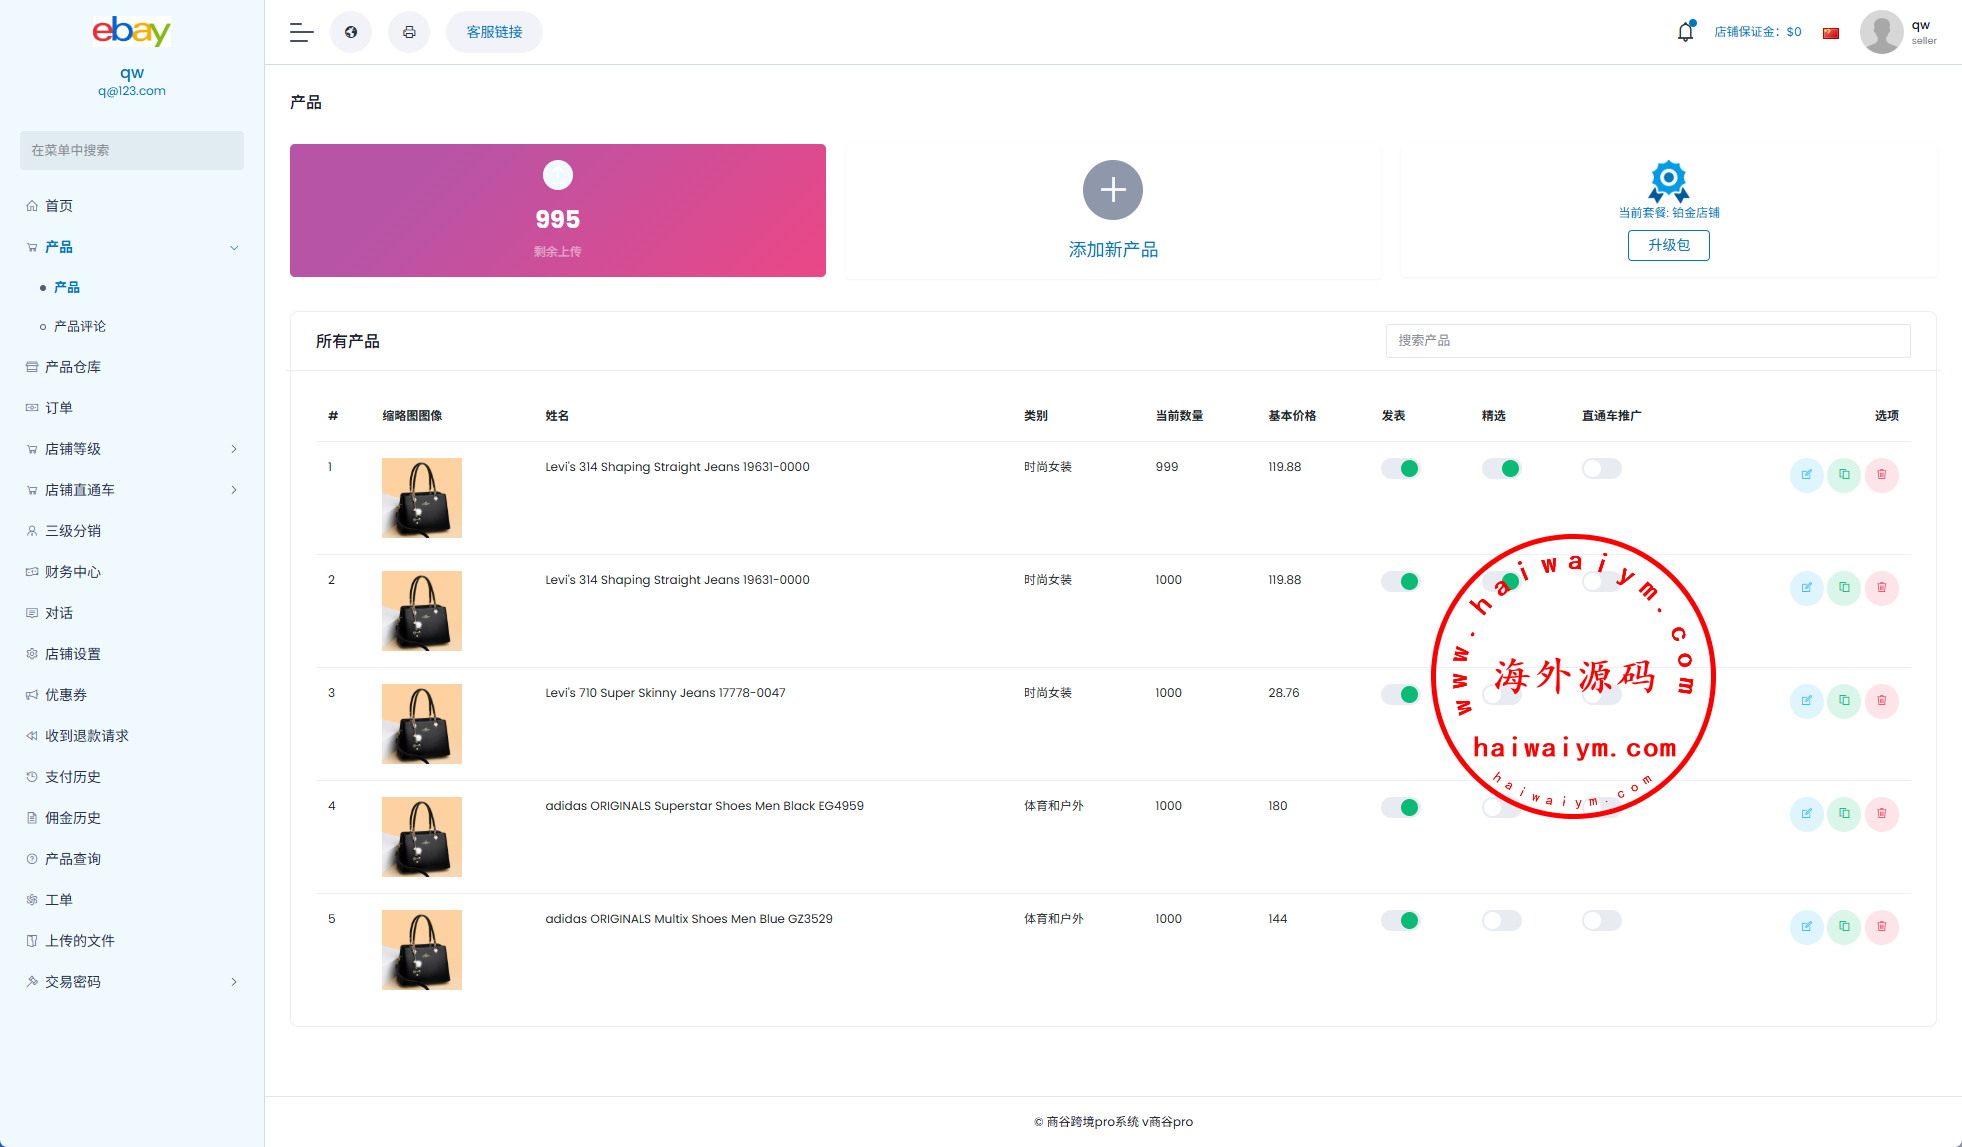Screen dimensions: 1962x1147
Task: Click the 搜索产品 search field
Action: tap(1647, 341)
